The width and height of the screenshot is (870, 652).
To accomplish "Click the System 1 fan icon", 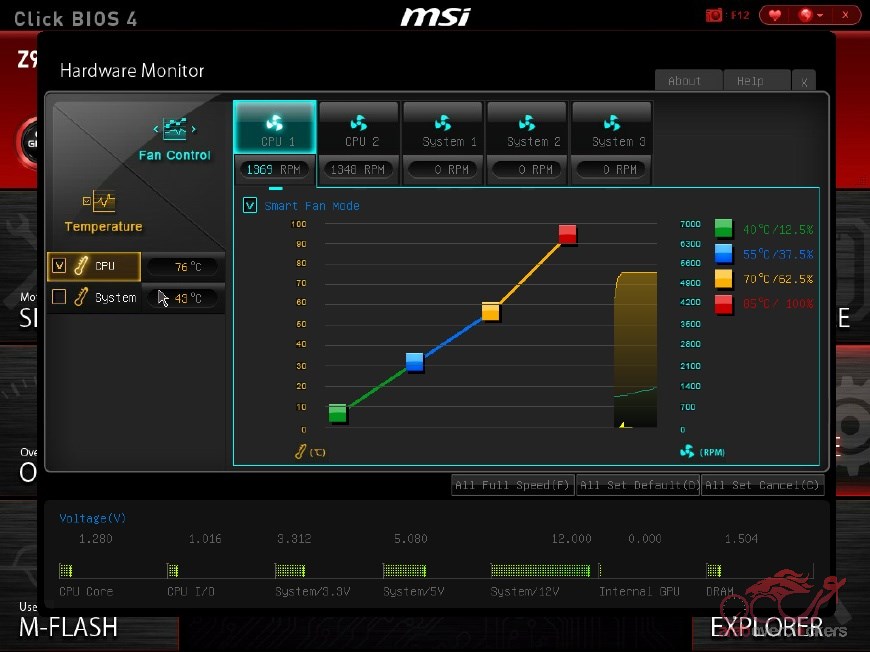I will click(442, 123).
